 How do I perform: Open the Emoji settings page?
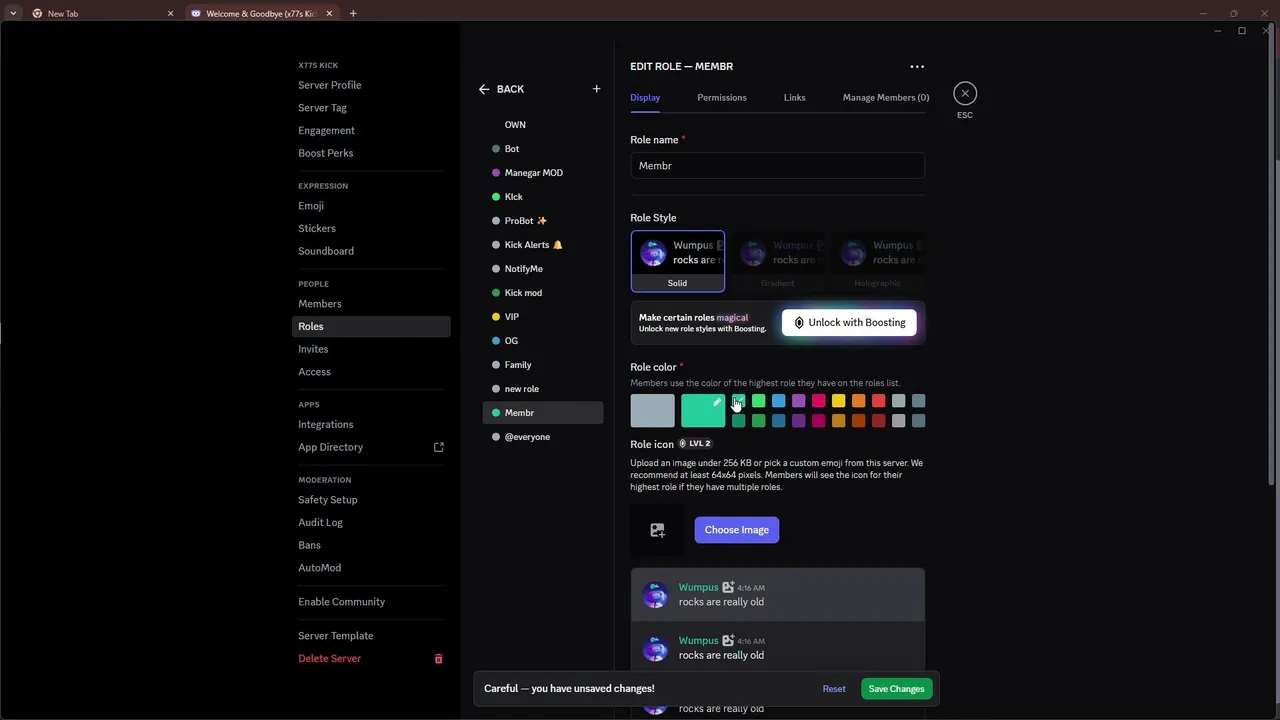click(371, 206)
